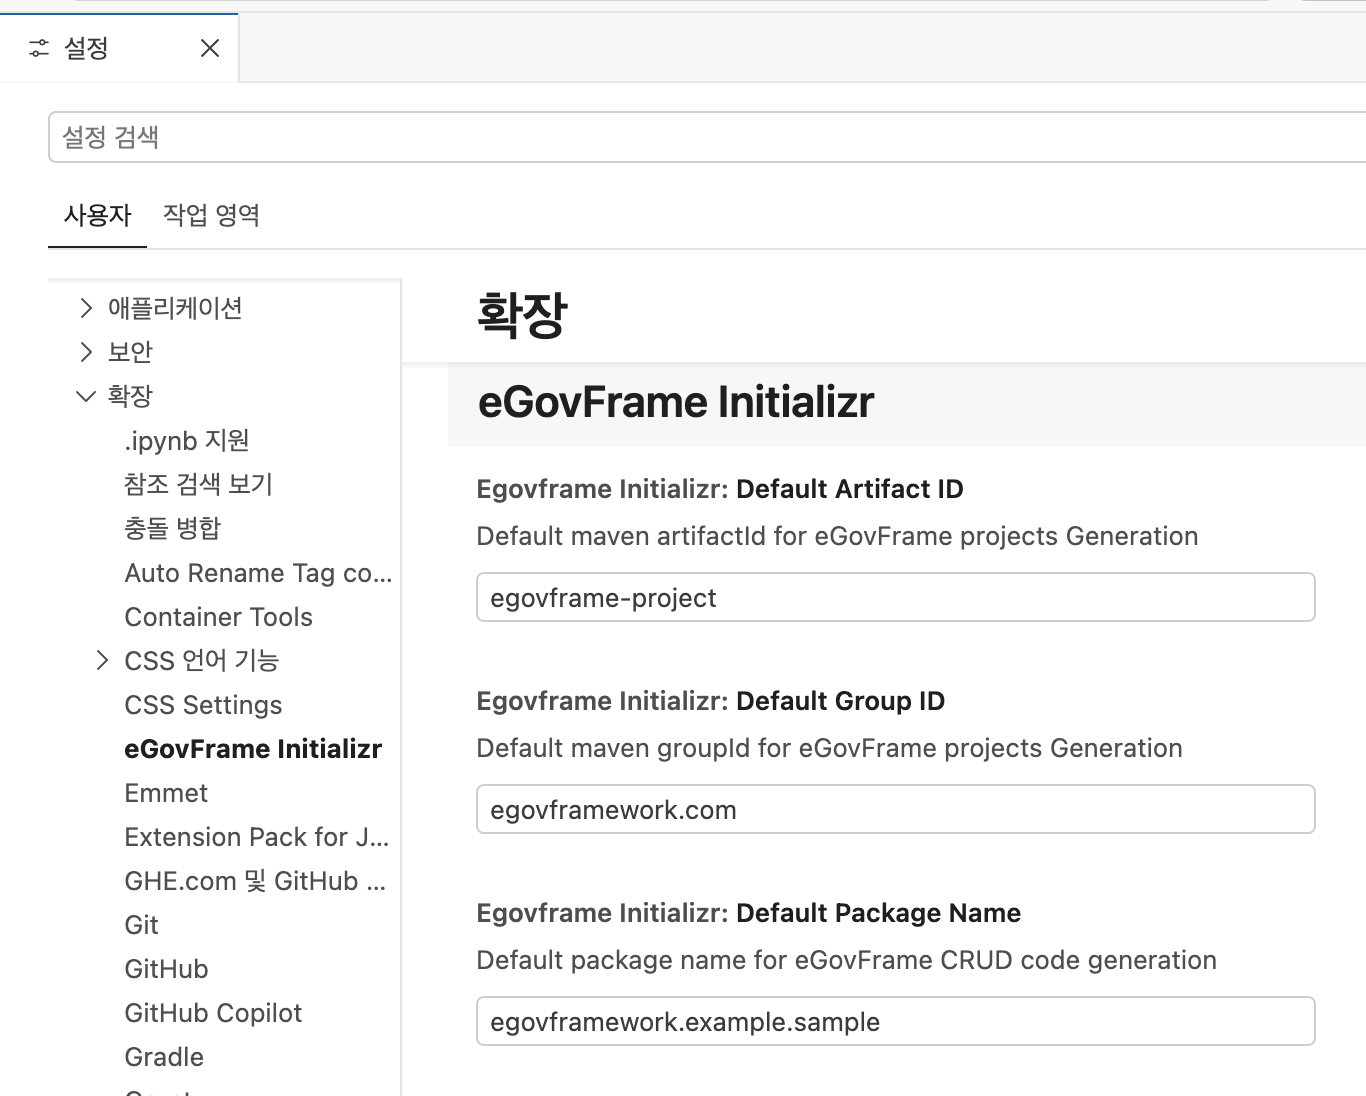The image size is (1366, 1096).
Task: Close the 설정 settings tab
Action: pyautogui.click(x=209, y=47)
